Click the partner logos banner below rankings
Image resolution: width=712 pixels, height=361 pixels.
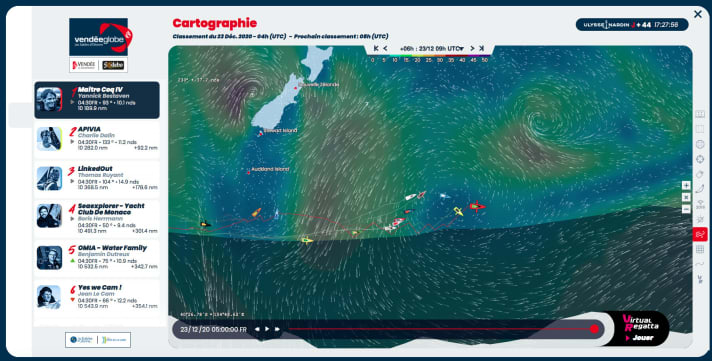(98, 340)
